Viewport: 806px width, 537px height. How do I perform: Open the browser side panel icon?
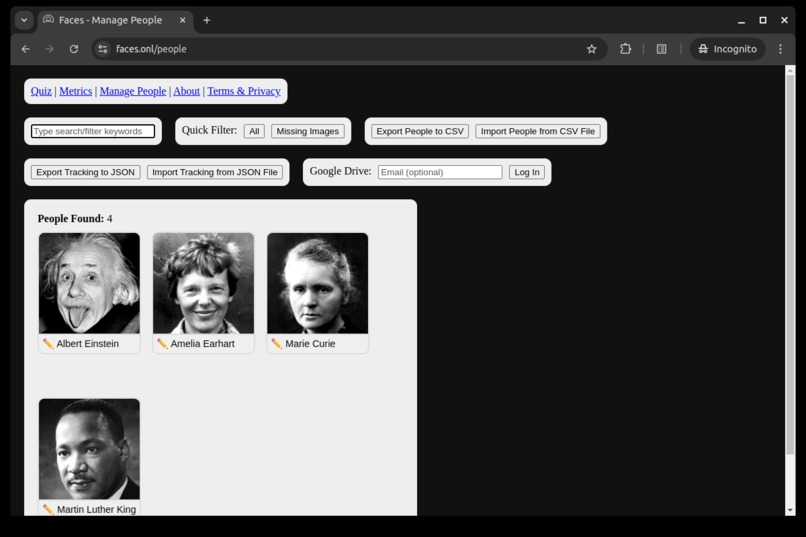(x=662, y=49)
